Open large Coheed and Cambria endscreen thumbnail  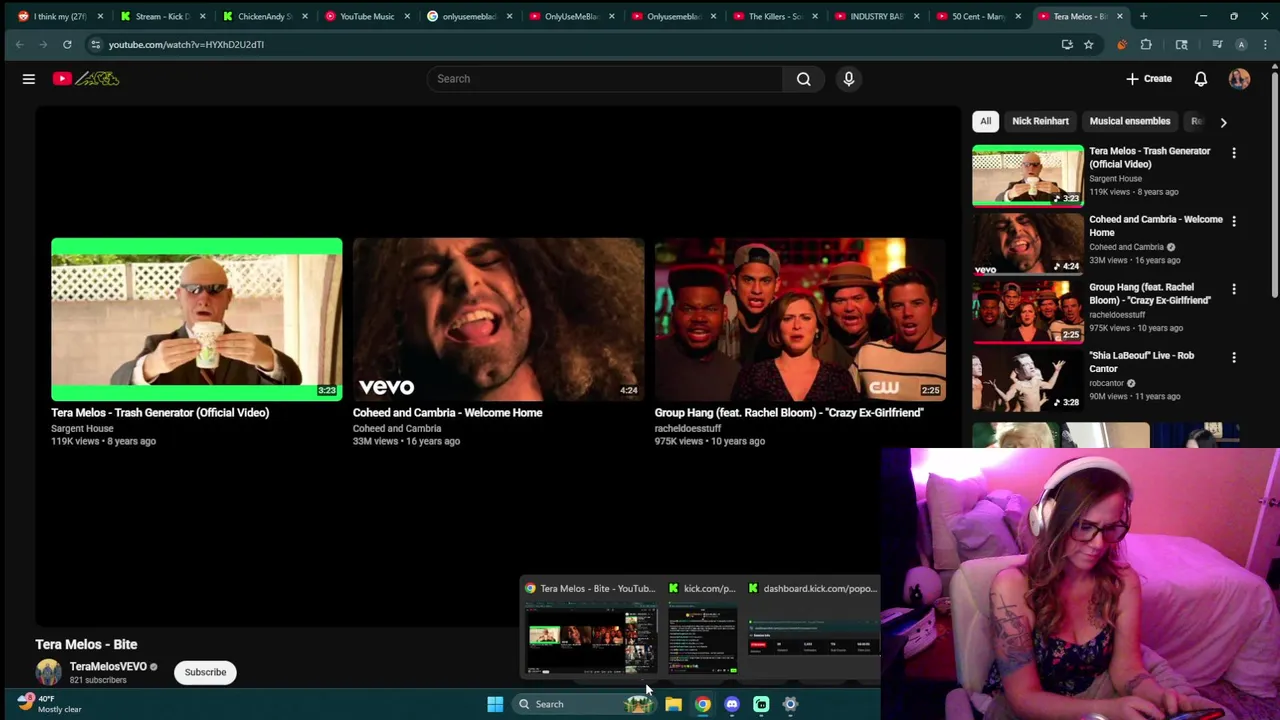click(498, 319)
